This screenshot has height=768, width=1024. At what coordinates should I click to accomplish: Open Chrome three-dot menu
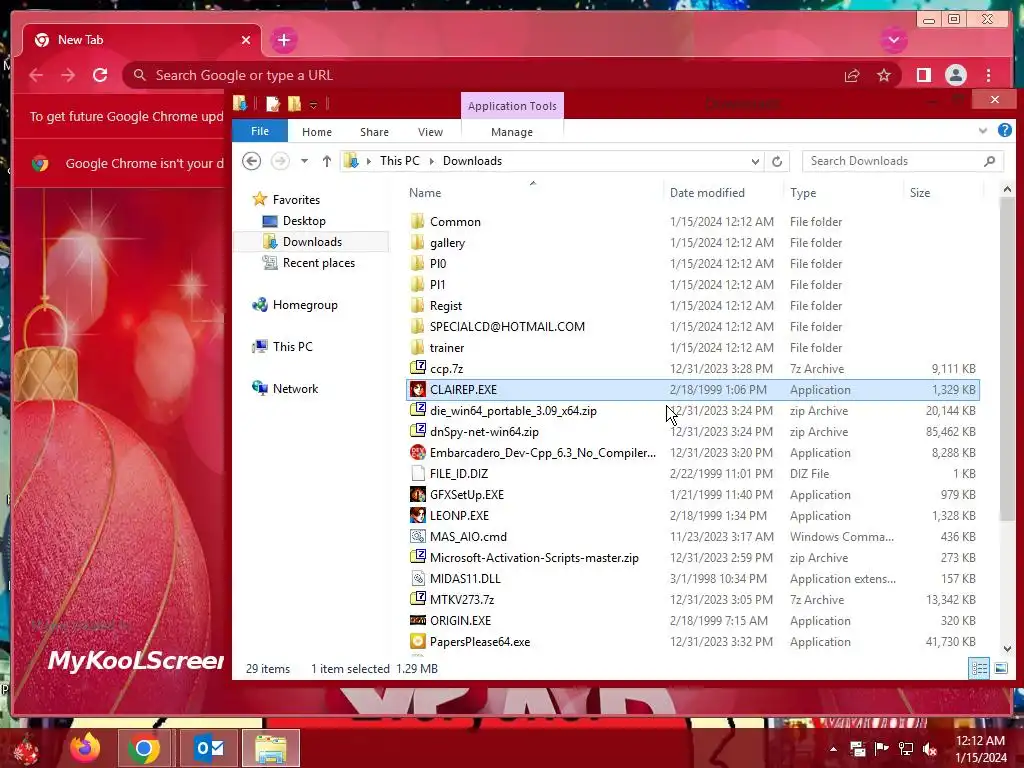988,76
